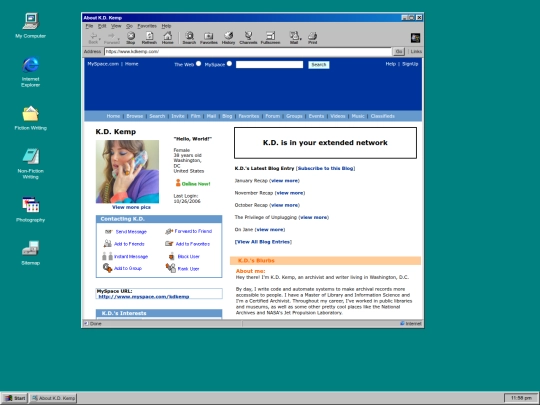Viewport: 540px width, 405px height.
Task: Click the Add to Friends people icon
Action: click(107, 243)
